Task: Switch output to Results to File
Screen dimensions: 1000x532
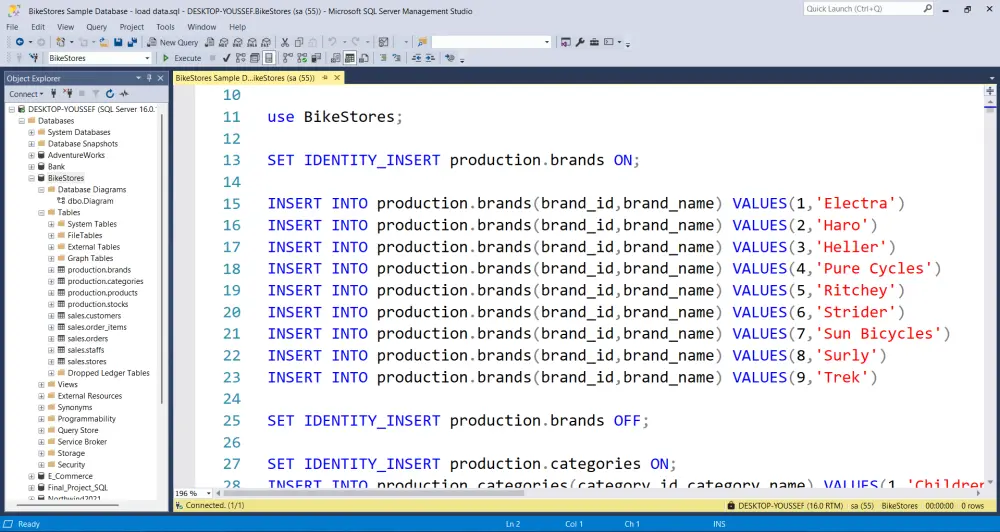Action: pyautogui.click(x=364, y=58)
